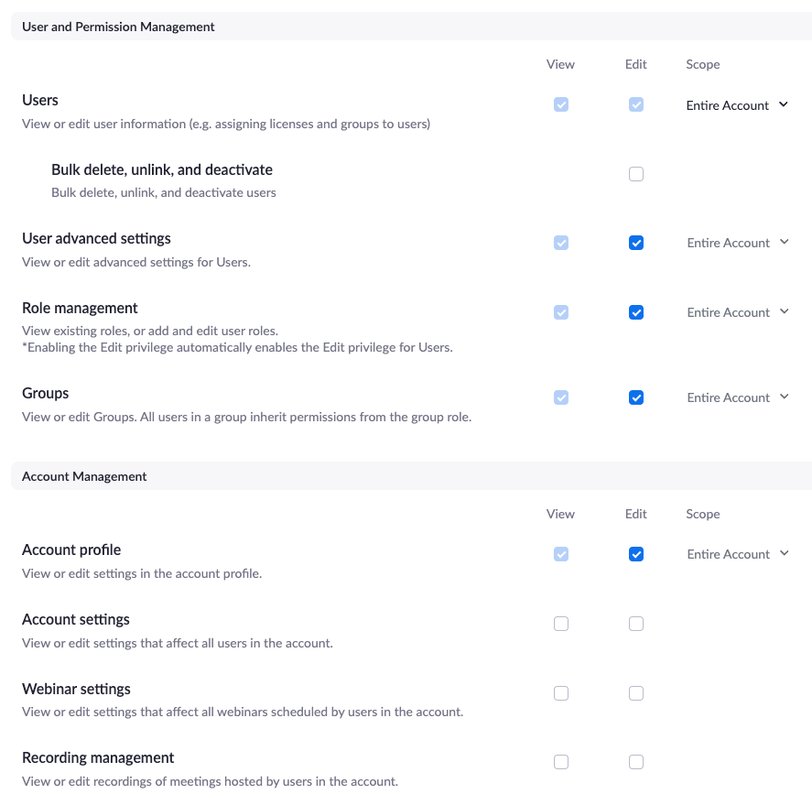This screenshot has height=805, width=812.
Task: Toggle the Edit checkbox for User advanced settings
Action: point(636,242)
